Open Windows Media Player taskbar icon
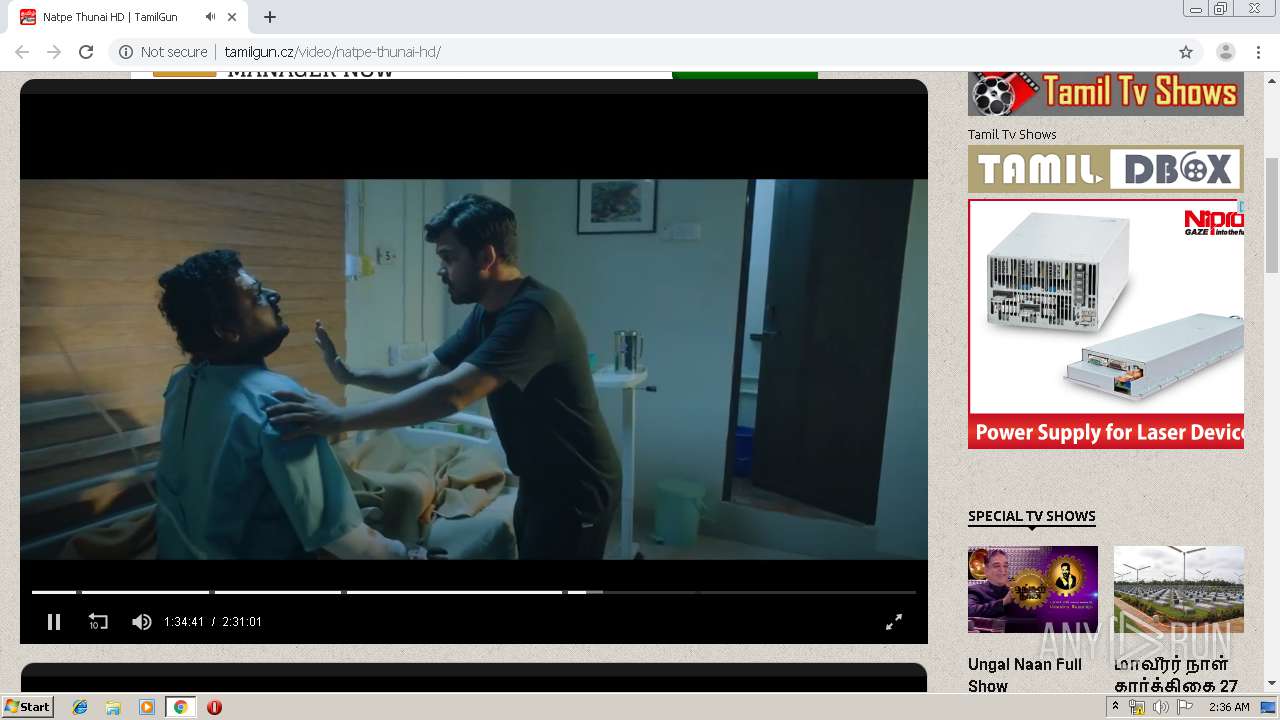This screenshot has height=720, width=1280. [x=147, y=707]
